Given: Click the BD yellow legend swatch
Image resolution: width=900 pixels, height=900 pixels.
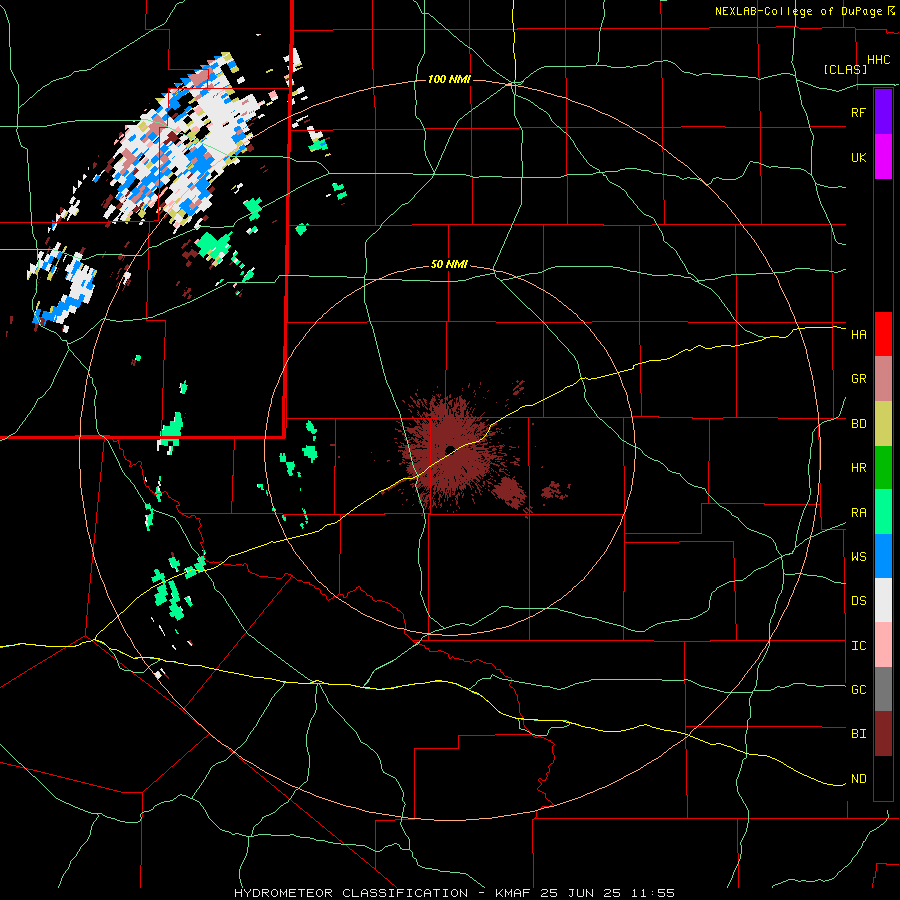Looking at the screenshot, I should pyautogui.click(x=883, y=424).
